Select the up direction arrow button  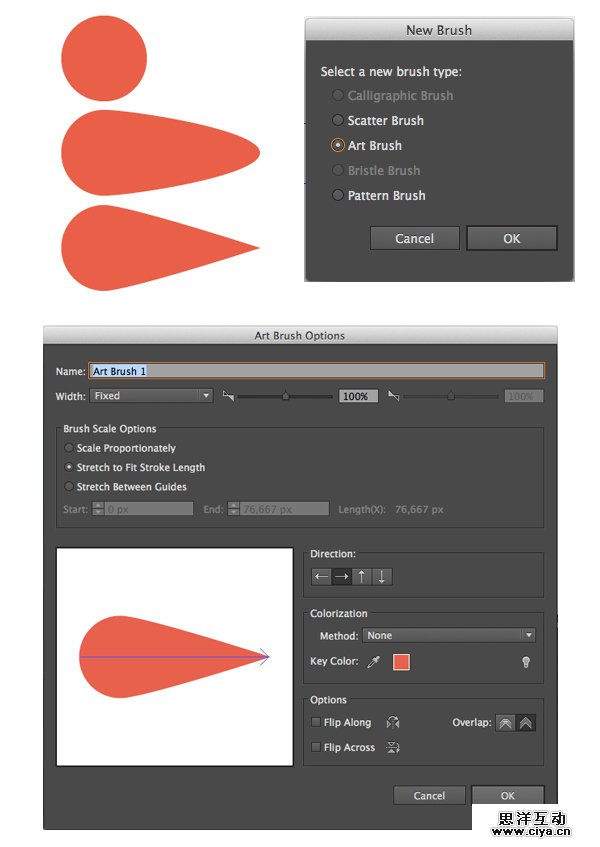[x=362, y=576]
